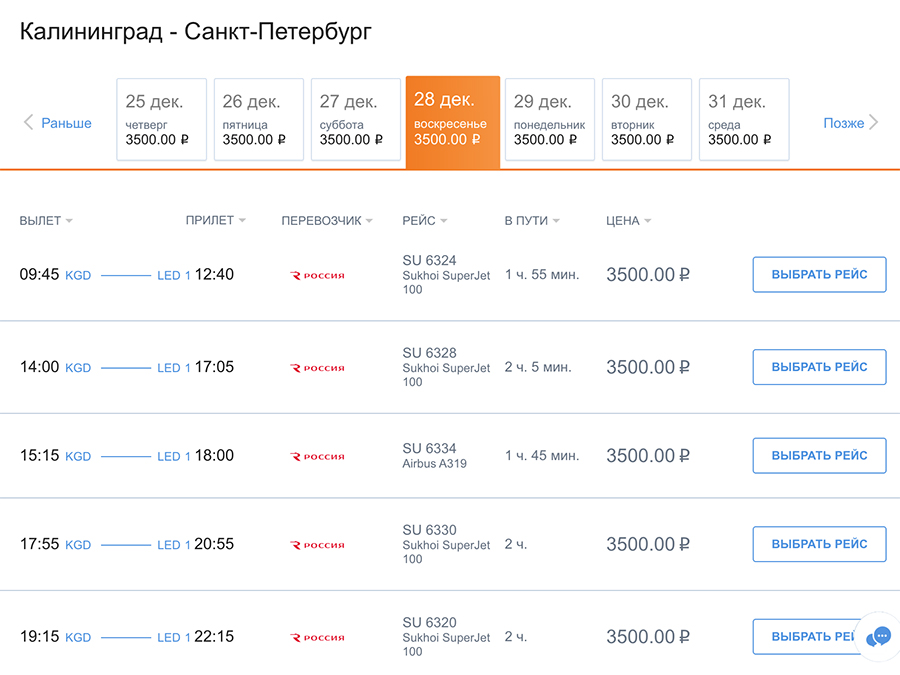Sort flights by ЦЕНА column
Screen dimensions: 900x675
pos(628,221)
